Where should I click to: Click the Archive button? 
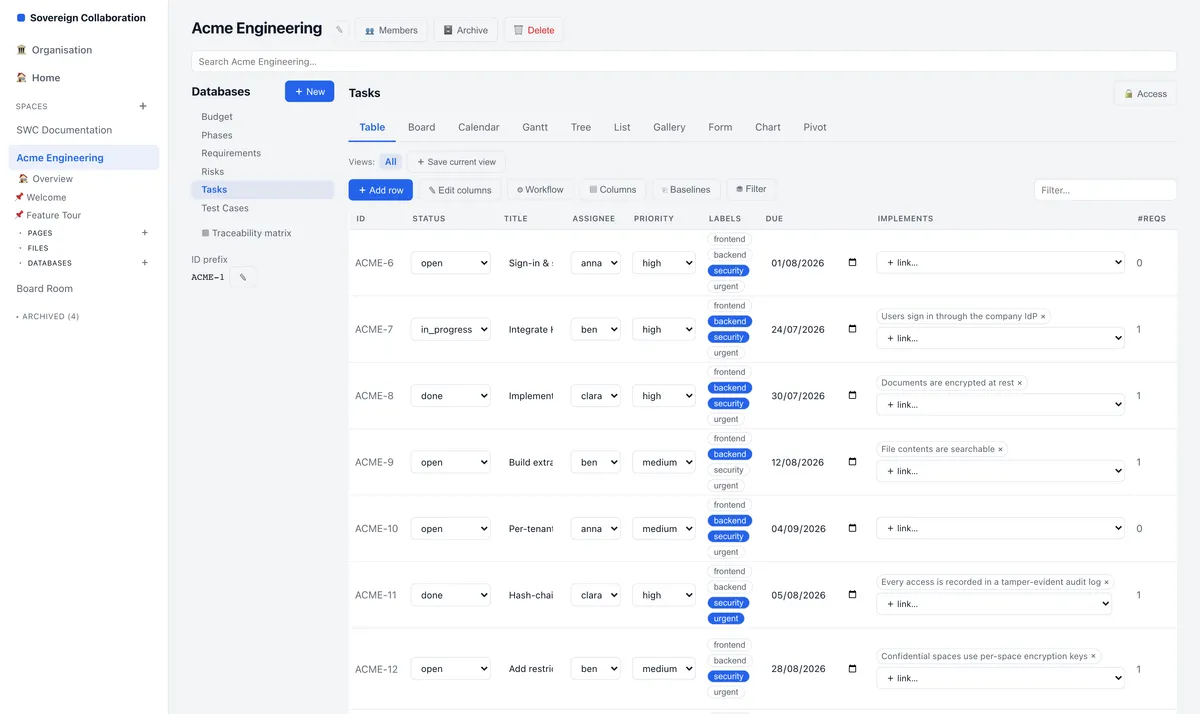[x=466, y=30]
